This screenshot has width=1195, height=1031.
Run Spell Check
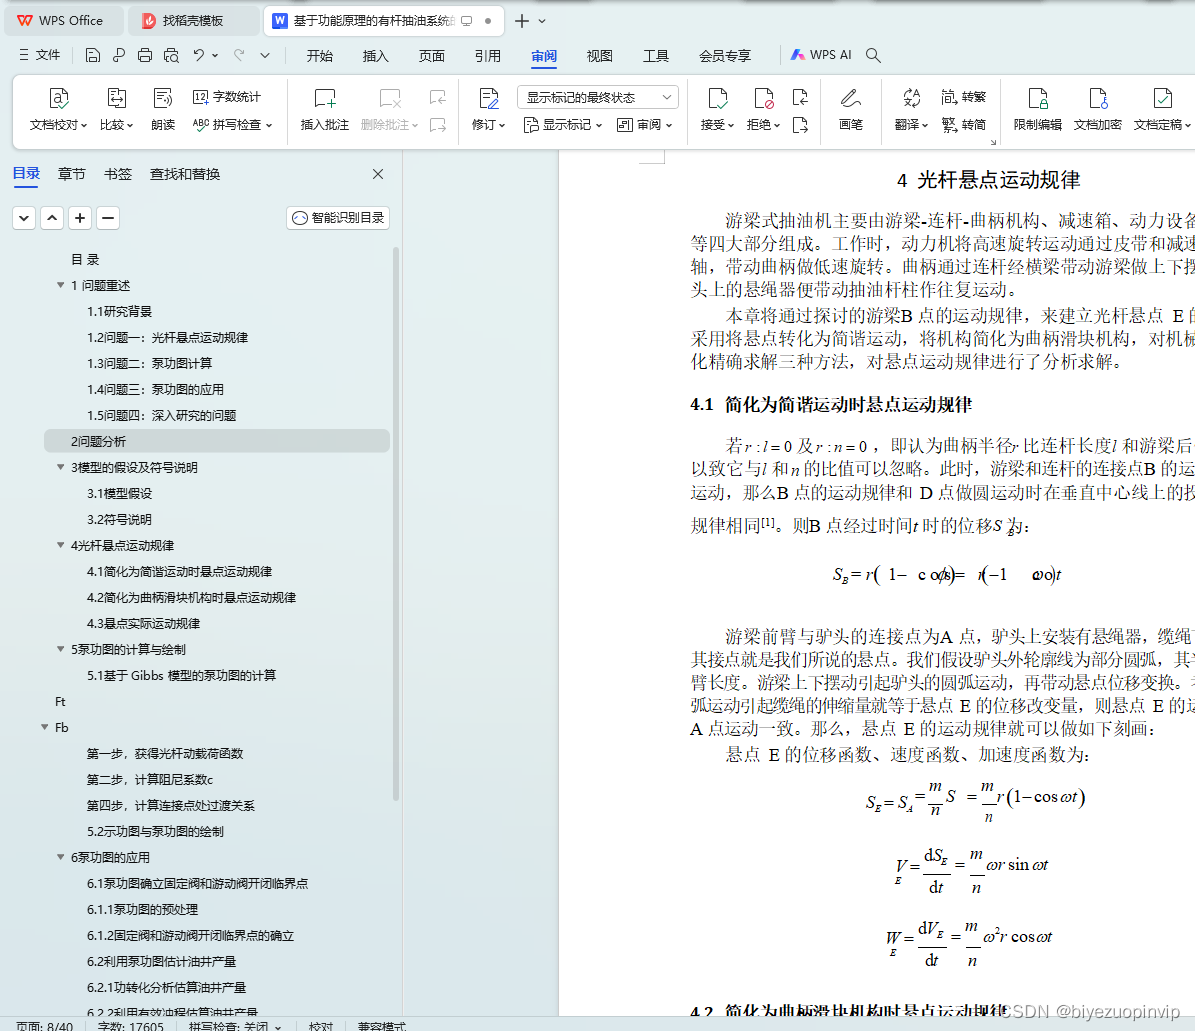click(x=232, y=124)
